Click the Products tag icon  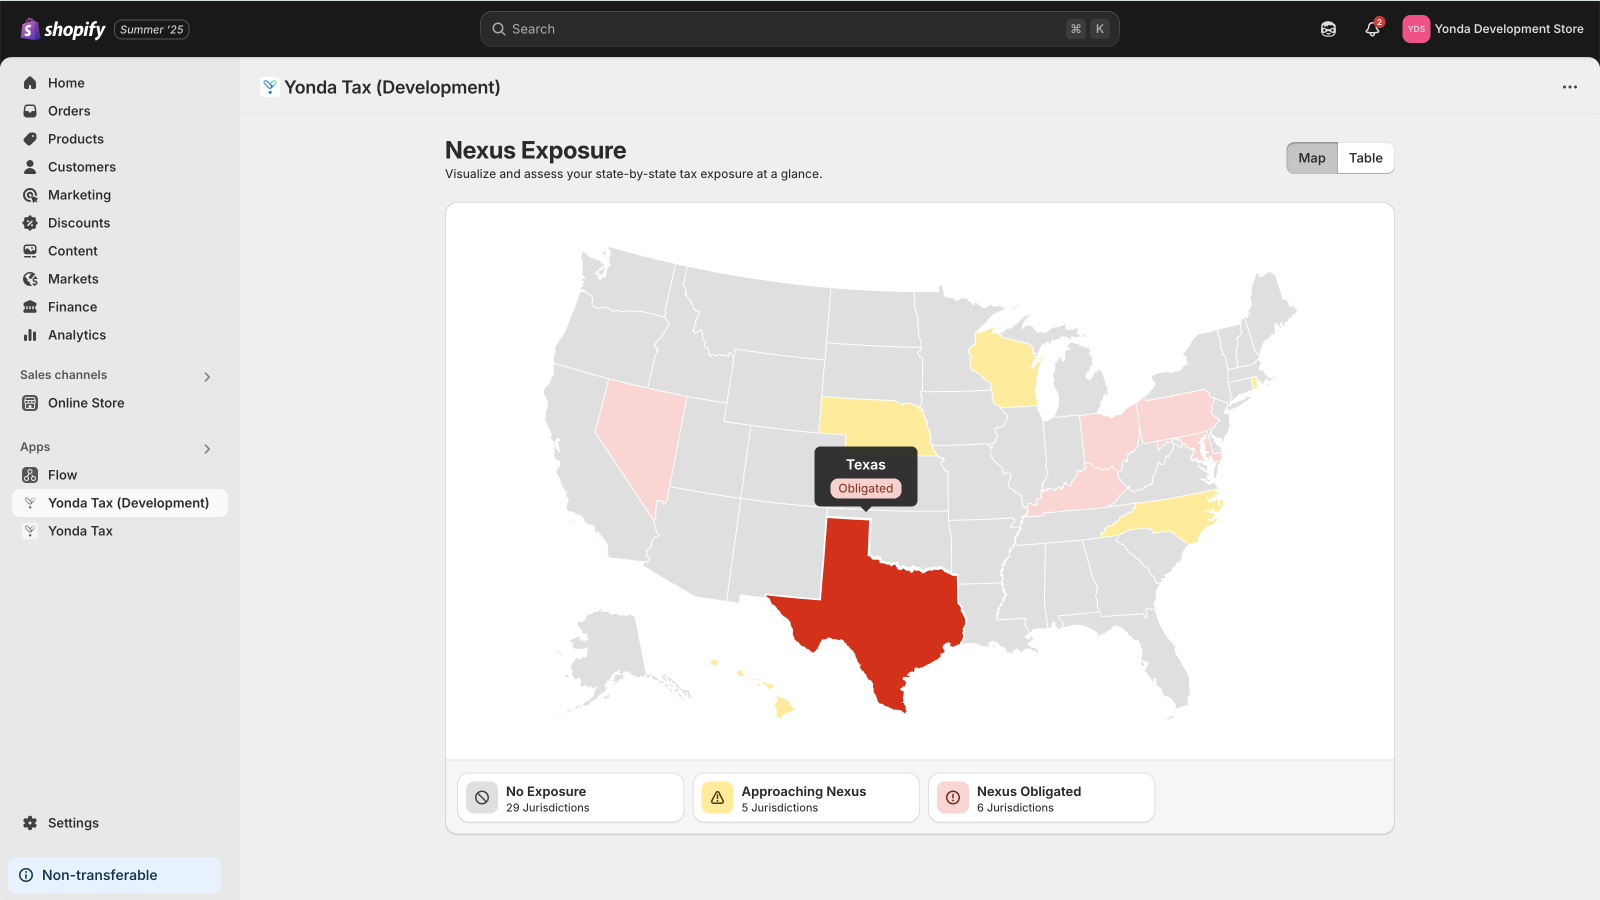coord(30,139)
